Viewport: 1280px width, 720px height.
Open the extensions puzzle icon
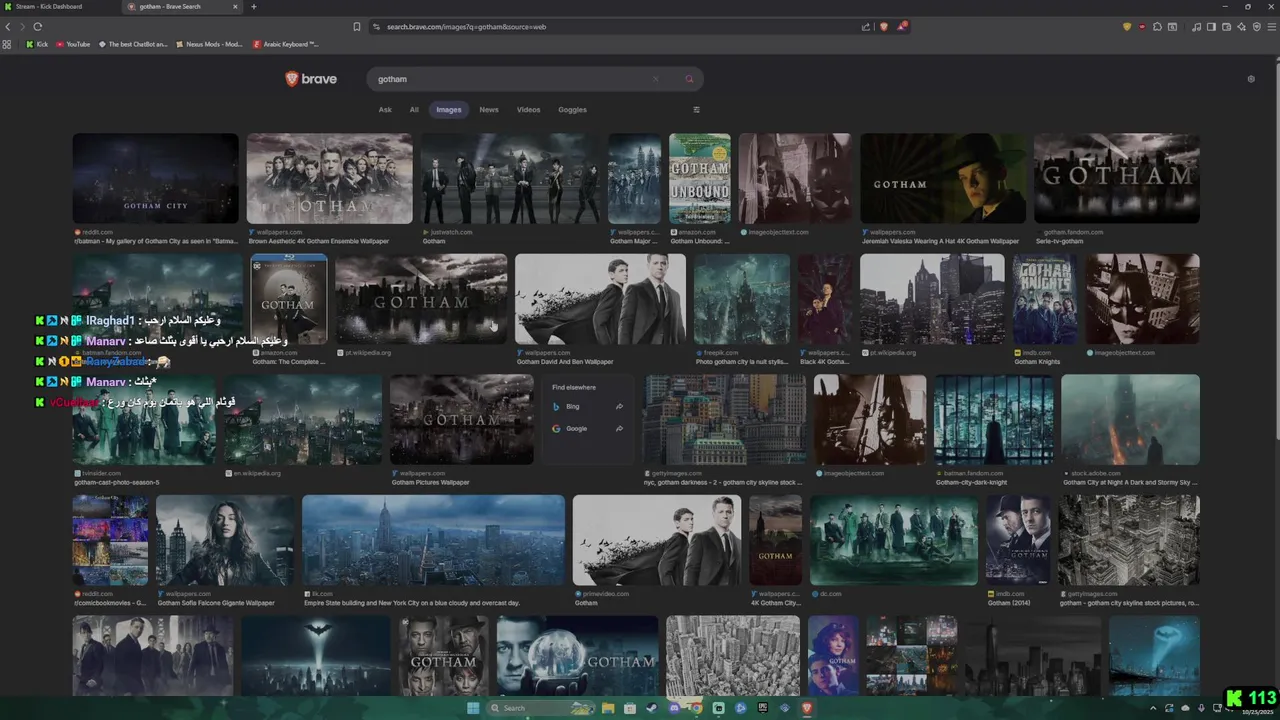click(1157, 27)
